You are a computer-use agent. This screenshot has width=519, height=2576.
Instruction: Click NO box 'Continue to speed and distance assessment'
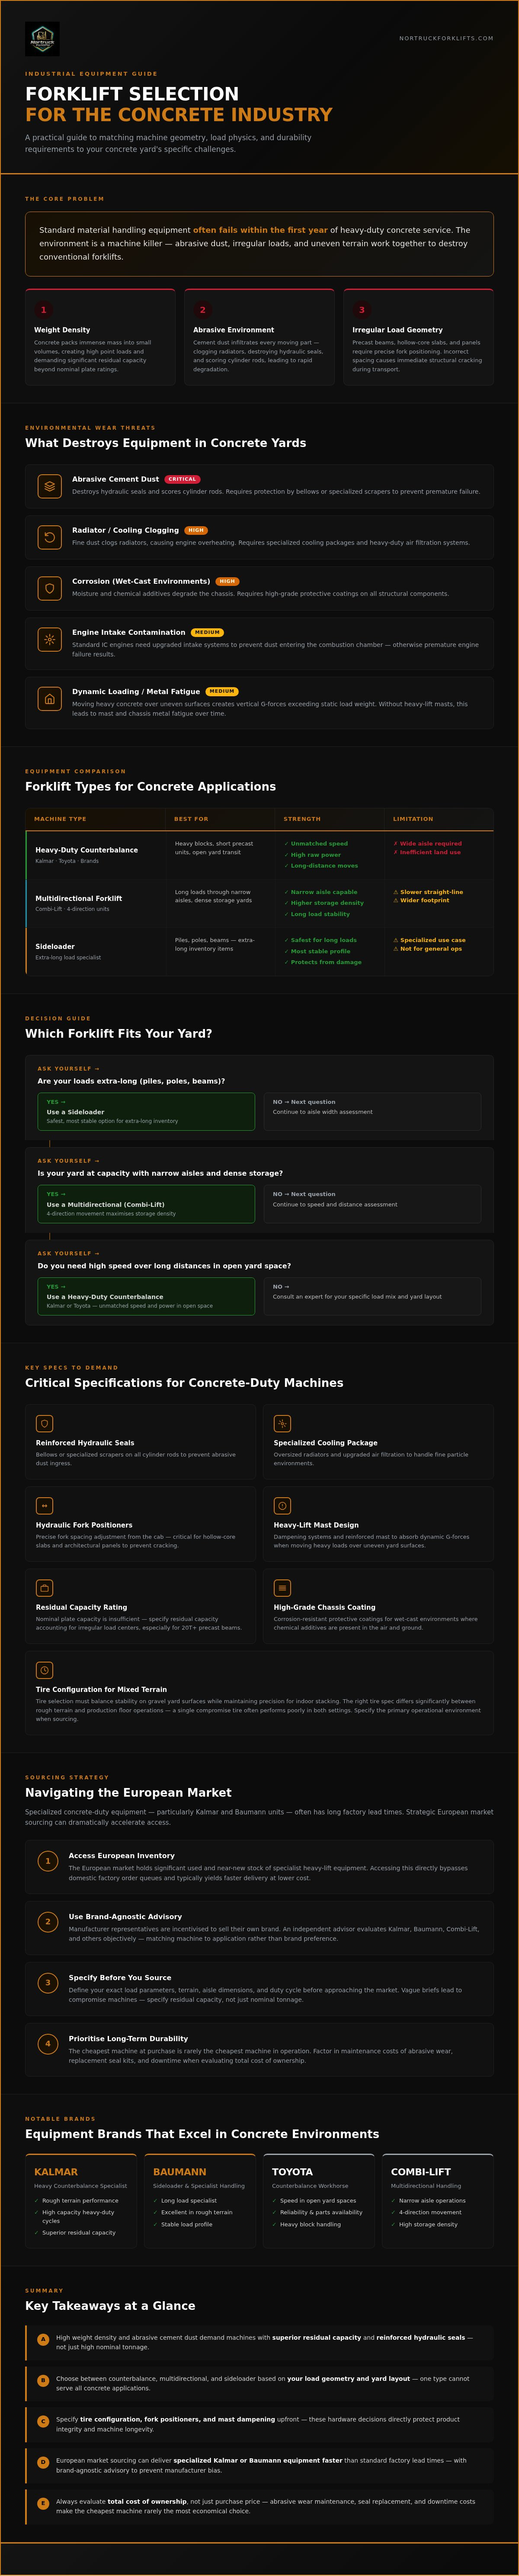[372, 1204]
